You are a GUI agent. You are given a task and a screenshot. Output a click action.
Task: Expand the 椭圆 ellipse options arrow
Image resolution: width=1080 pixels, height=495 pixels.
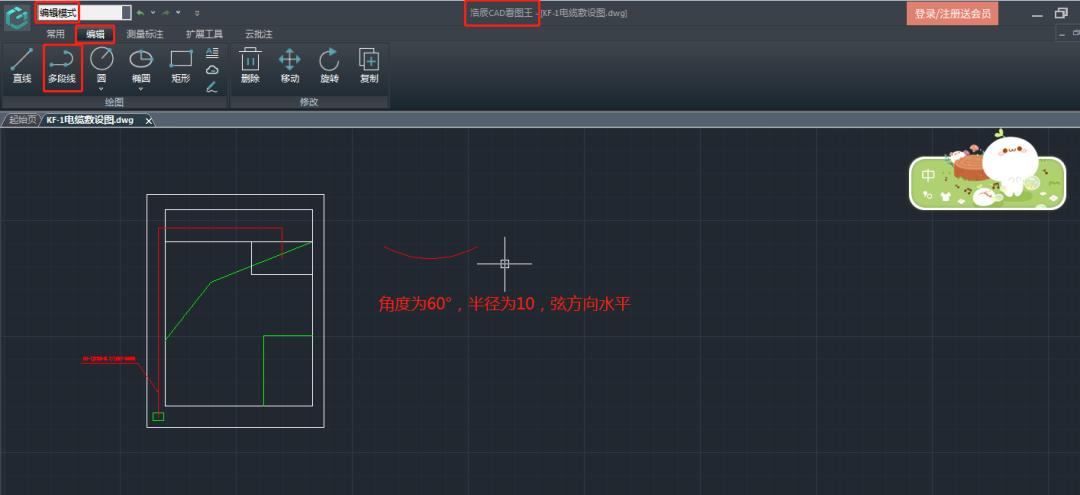coord(141,88)
